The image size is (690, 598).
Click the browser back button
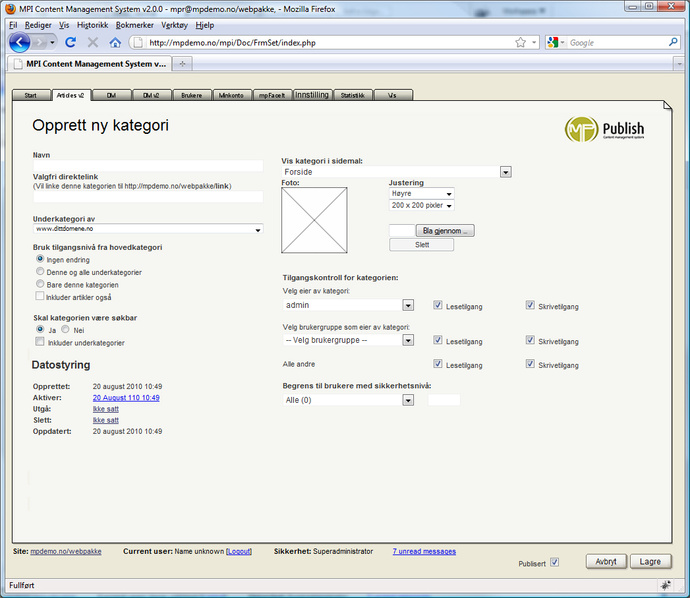19,43
